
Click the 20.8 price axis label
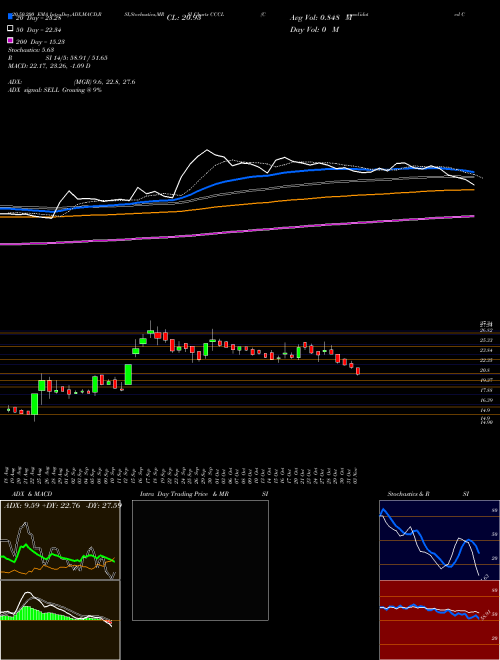(485, 370)
